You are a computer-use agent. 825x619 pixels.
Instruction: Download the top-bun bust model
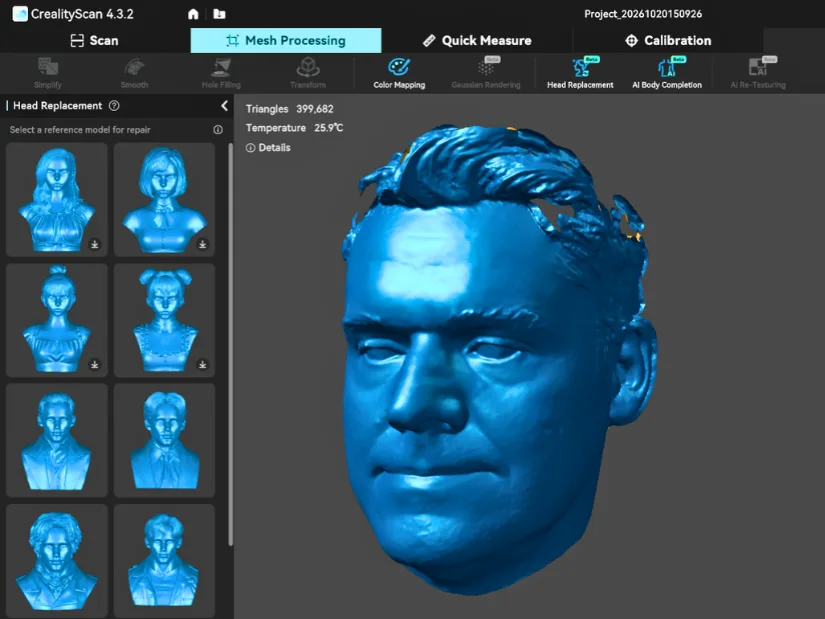tap(95, 364)
